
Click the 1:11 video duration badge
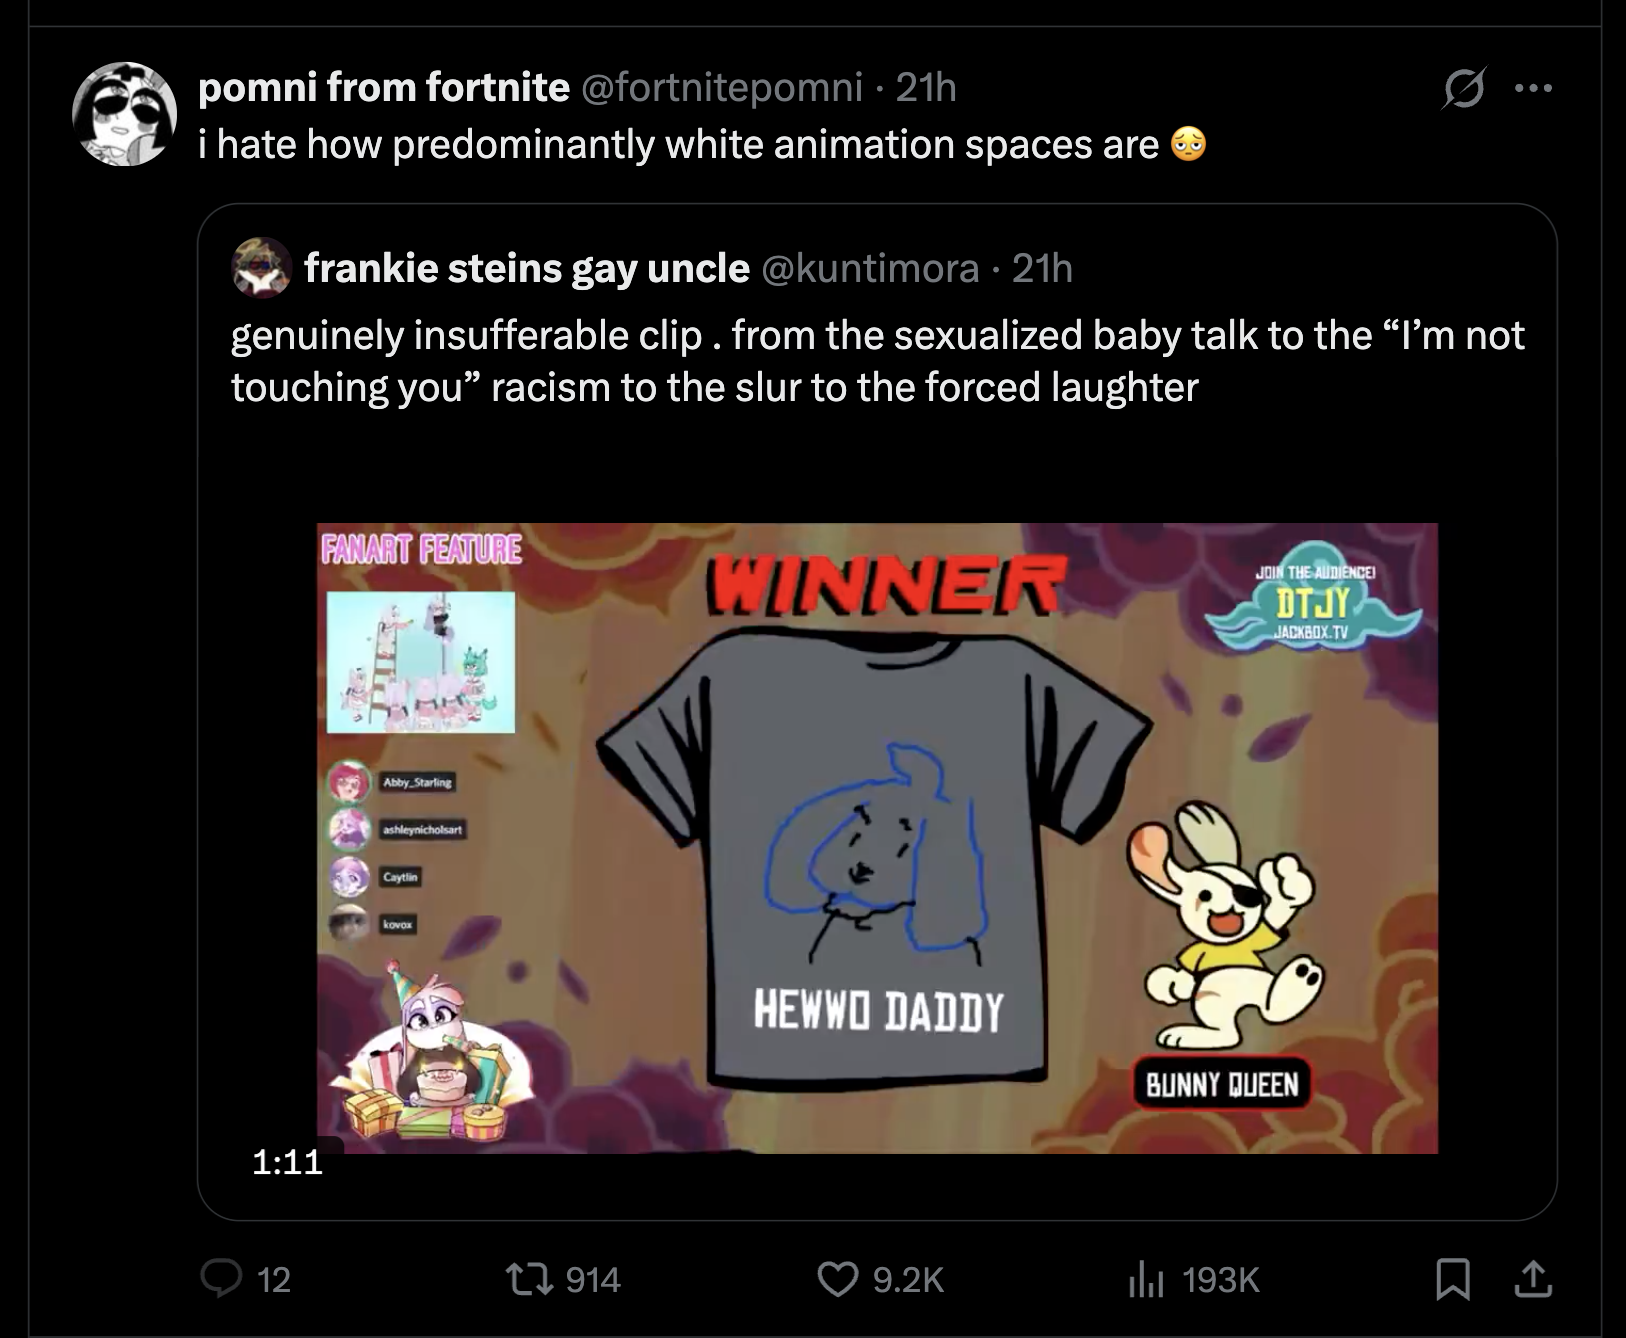[287, 1161]
